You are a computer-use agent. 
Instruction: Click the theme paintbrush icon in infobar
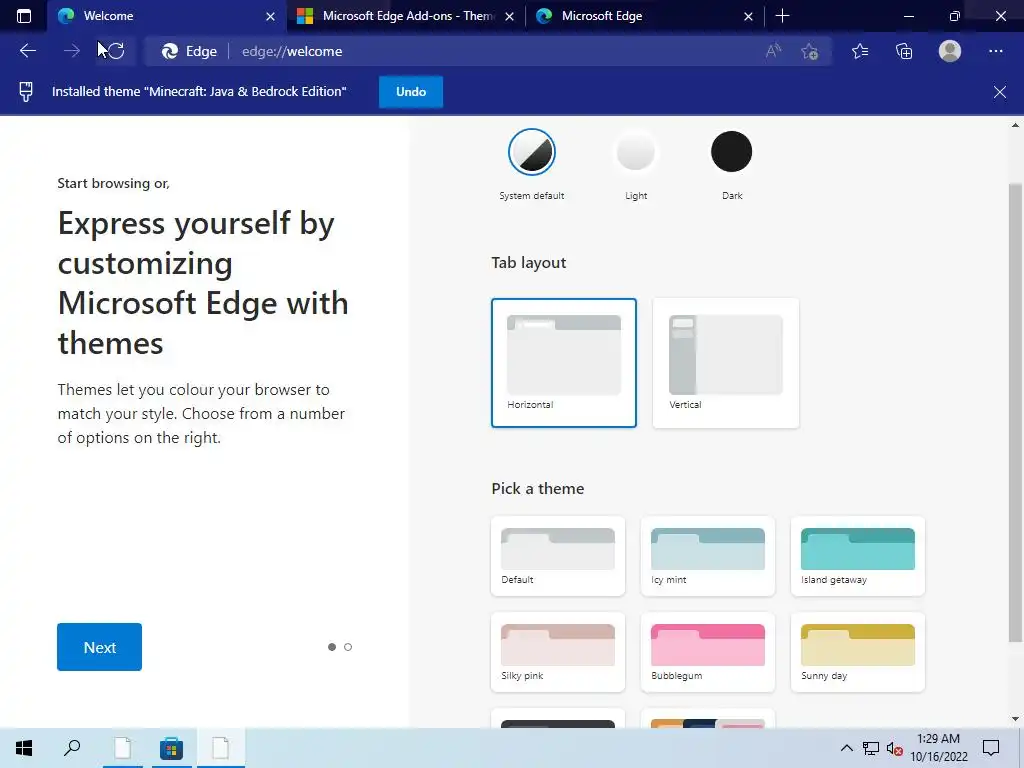pyautogui.click(x=25, y=91)
